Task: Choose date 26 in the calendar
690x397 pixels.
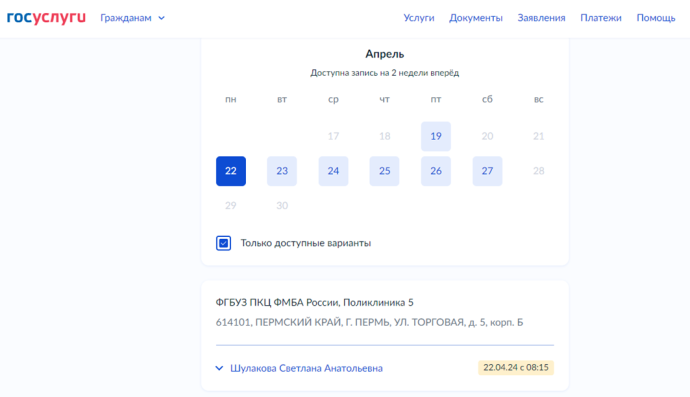Action: point(436,171)
